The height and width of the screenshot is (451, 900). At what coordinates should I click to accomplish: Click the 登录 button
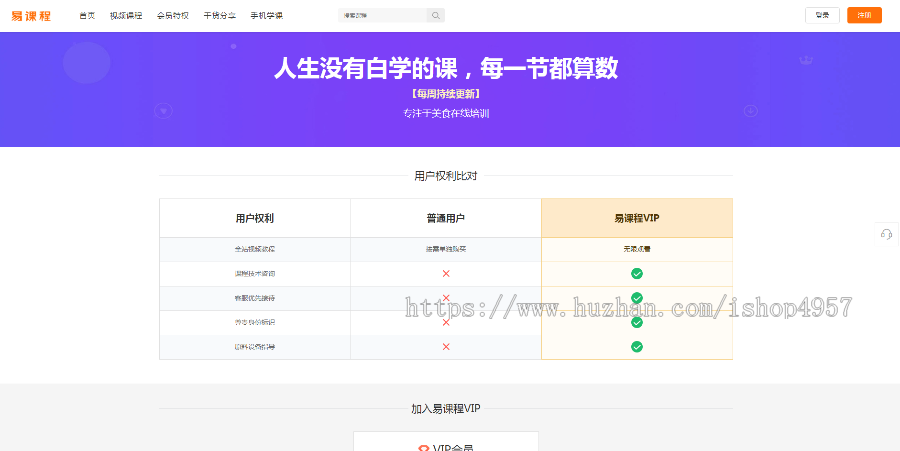tap(822, 15)
